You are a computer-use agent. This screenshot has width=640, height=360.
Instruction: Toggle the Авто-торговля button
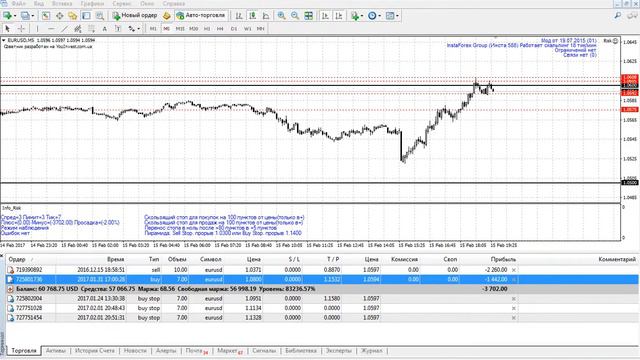pyautogui.click(x=201, y=16)
